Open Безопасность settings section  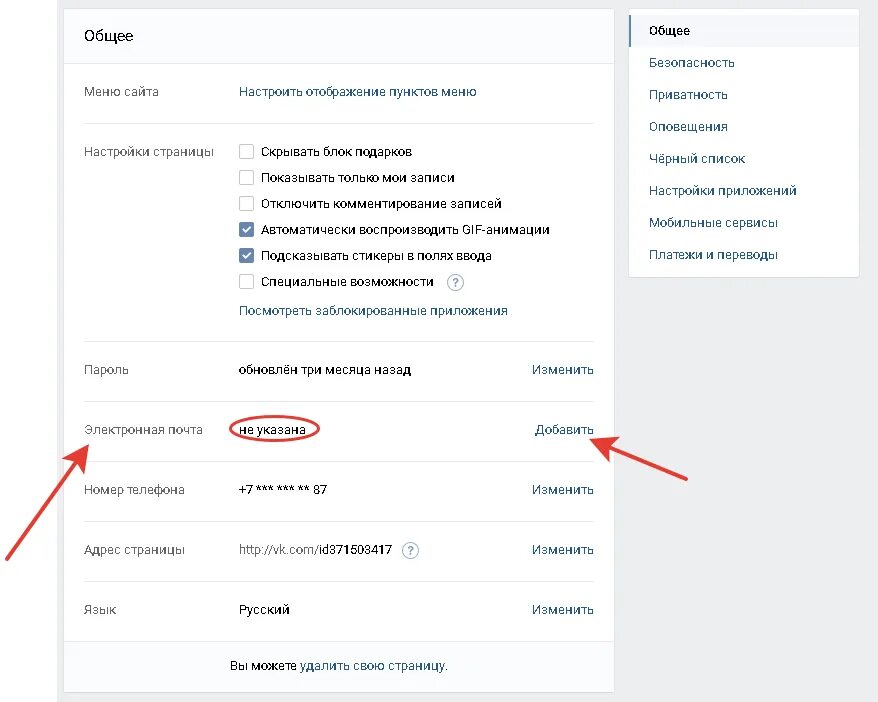coord(692,63)
